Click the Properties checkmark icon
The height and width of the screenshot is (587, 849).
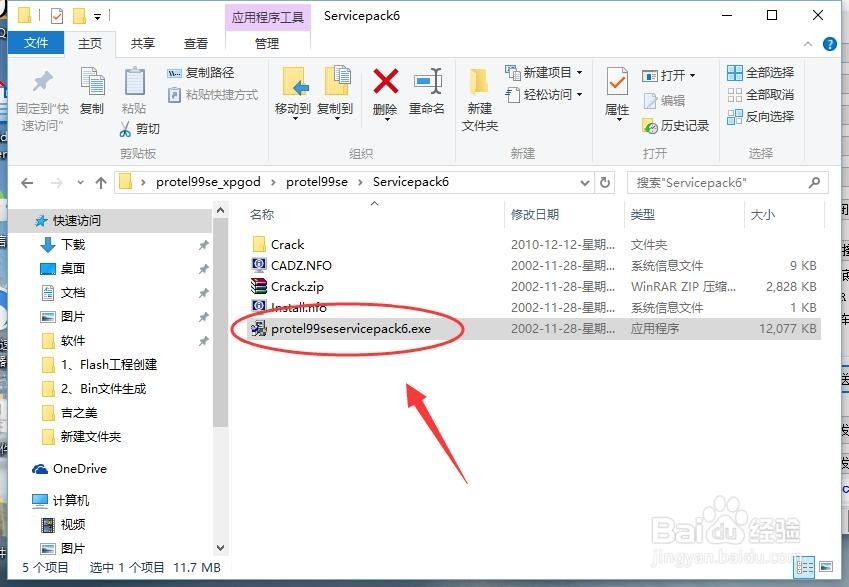point(617,82)
